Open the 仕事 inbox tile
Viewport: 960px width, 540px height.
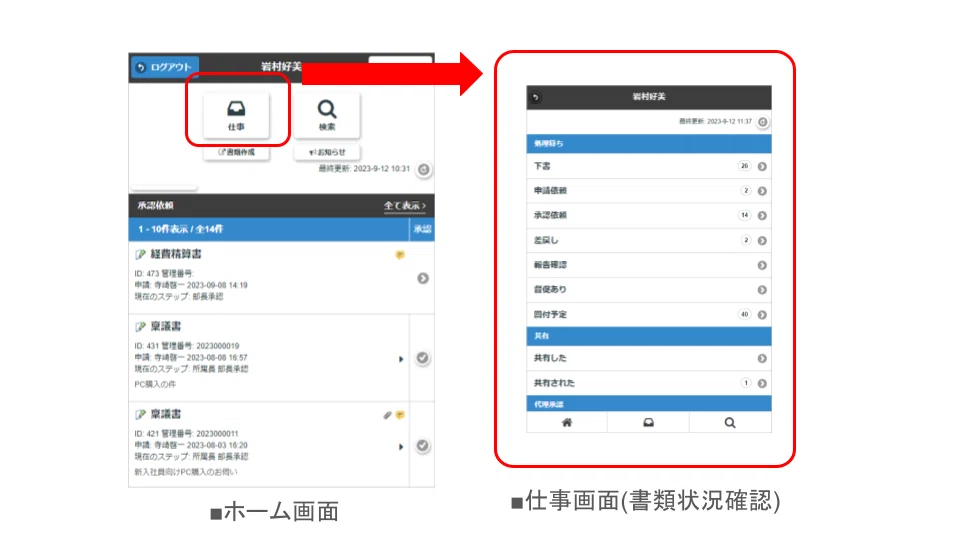[236, 115]
